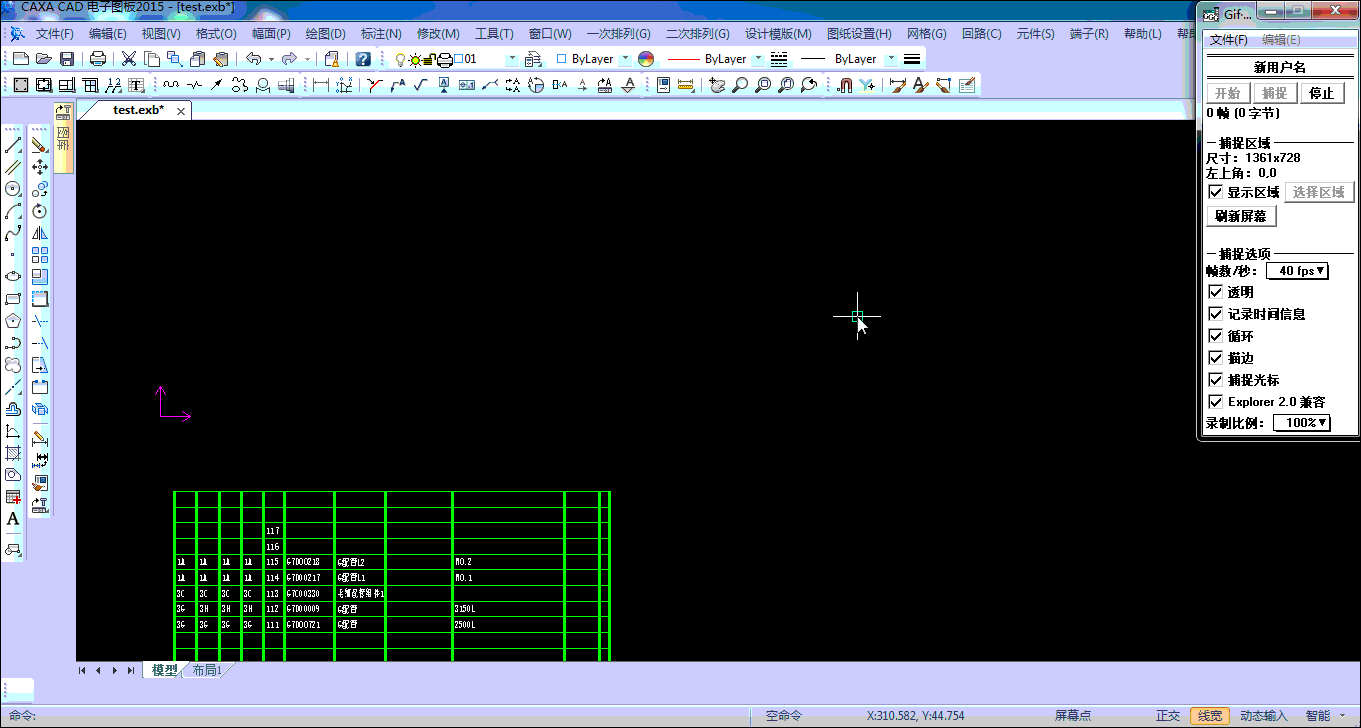The image size is (1361, 728).
Task: Toggle the 循环 checkbox
Action: coord(1216,336)
